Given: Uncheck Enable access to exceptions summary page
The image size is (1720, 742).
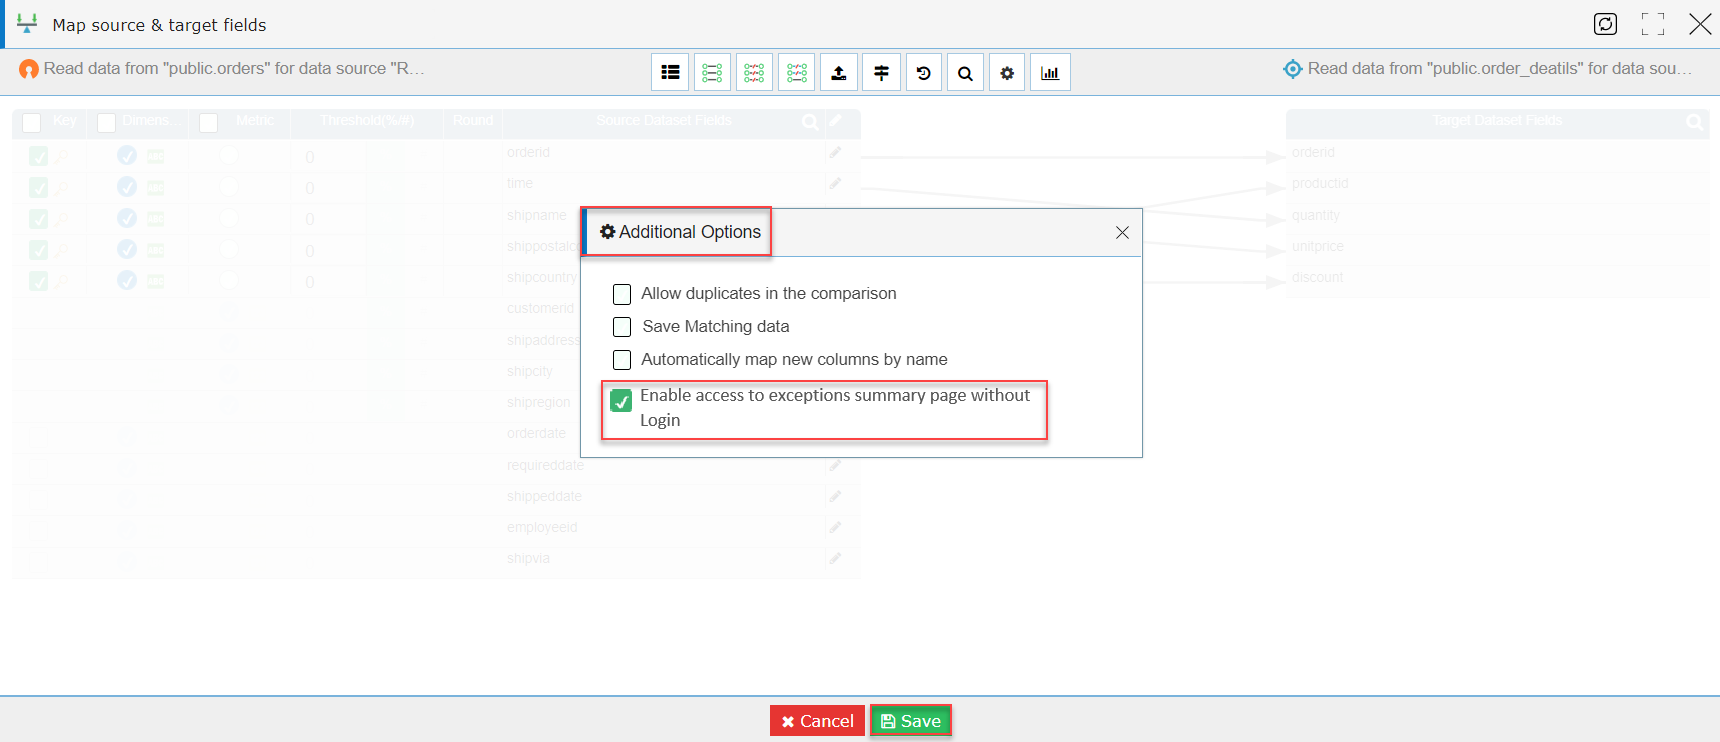Looking at the screenshot, I should pyautogui.click(x=621, y=401).
